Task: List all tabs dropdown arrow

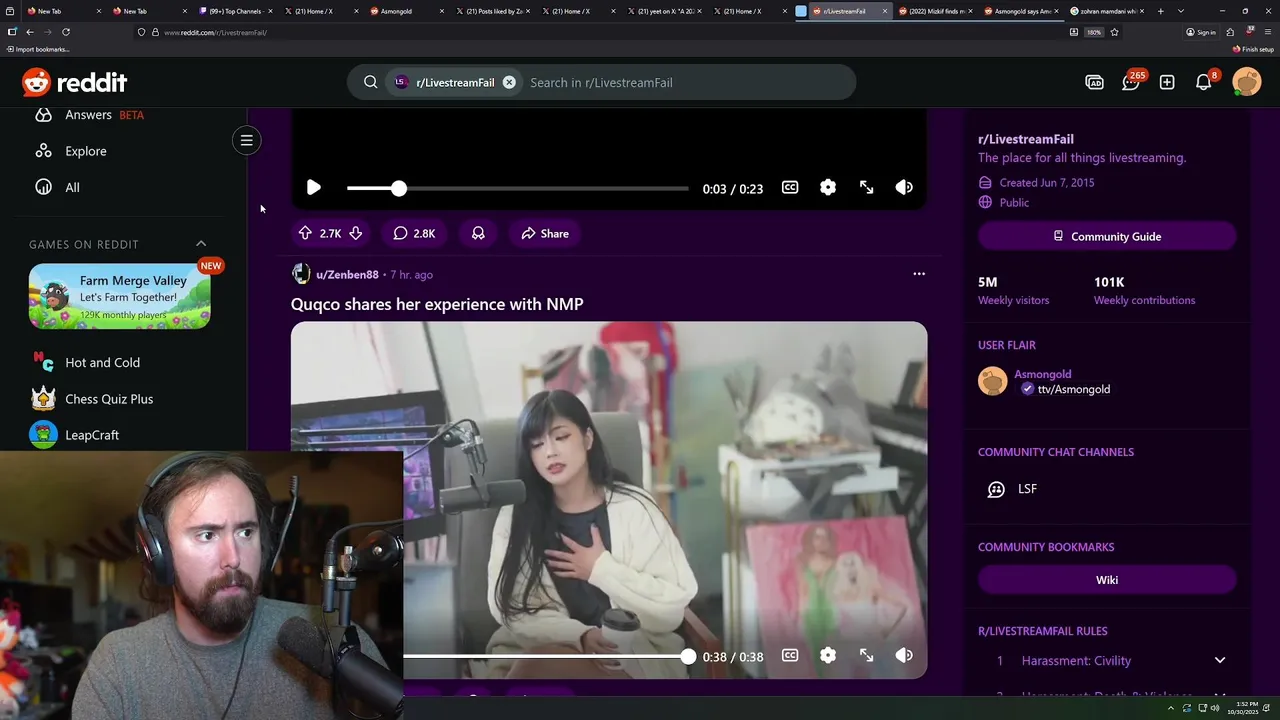Action: (x=1181, y=11)
